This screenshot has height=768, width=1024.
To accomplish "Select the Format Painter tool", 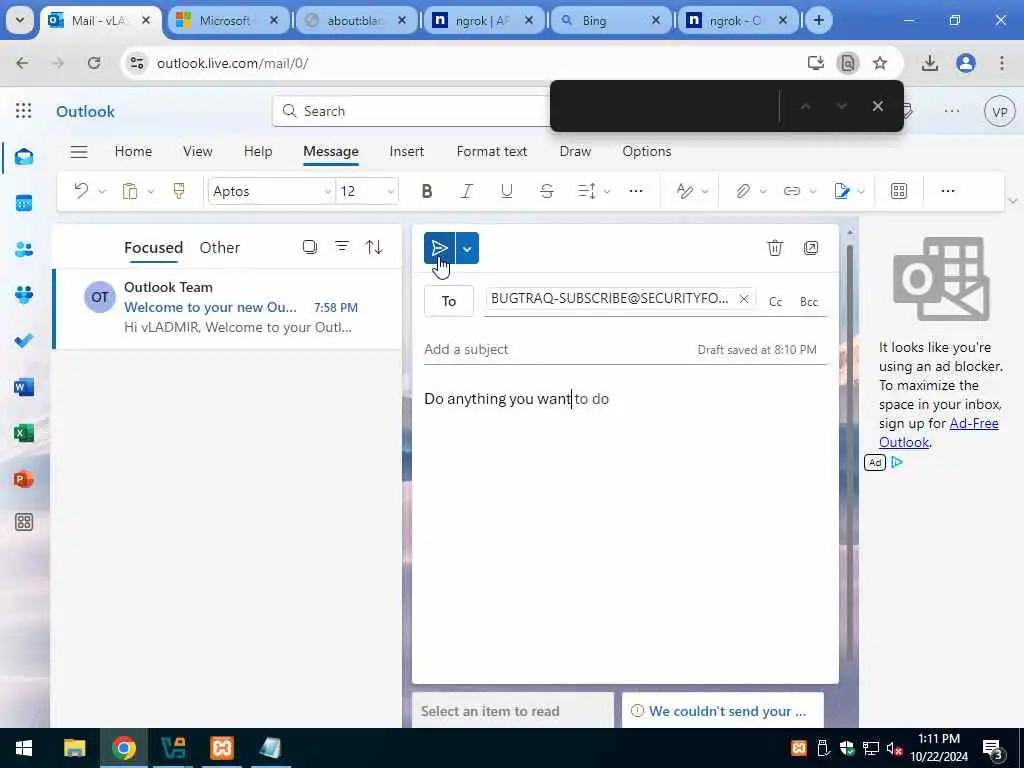I will [178, 191].
